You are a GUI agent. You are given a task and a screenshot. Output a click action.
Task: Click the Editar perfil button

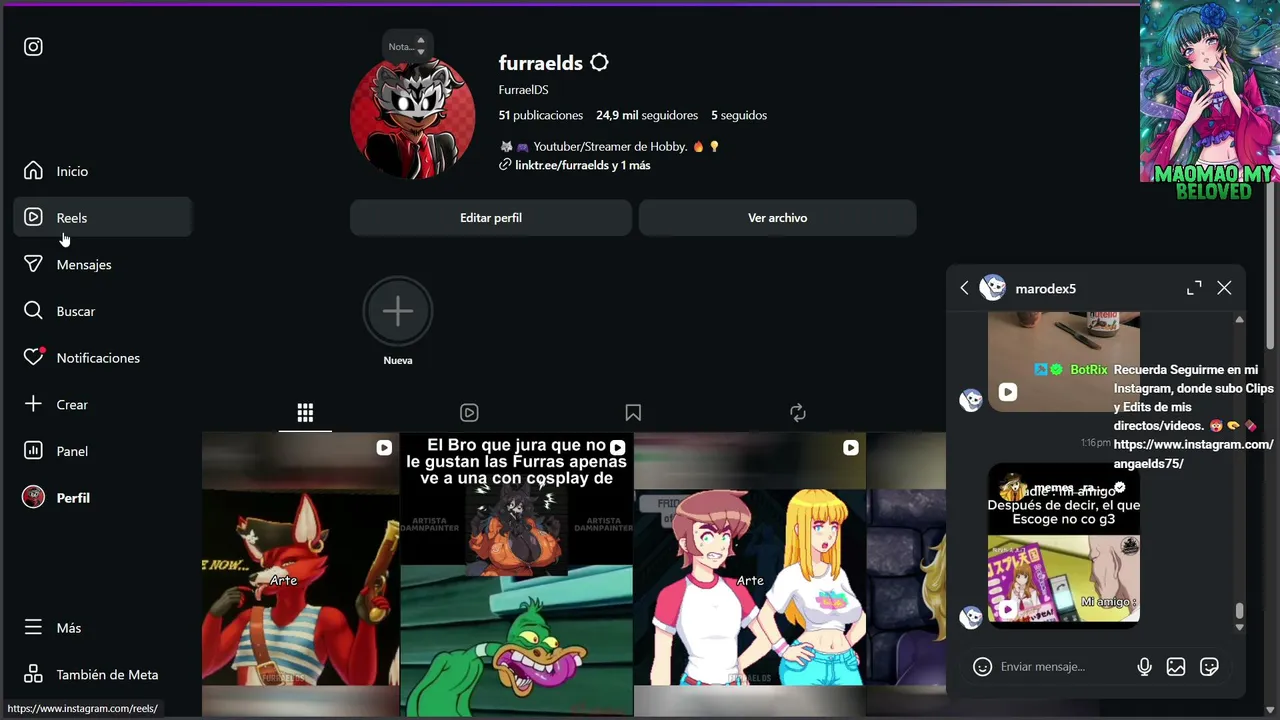pos(491,218)
